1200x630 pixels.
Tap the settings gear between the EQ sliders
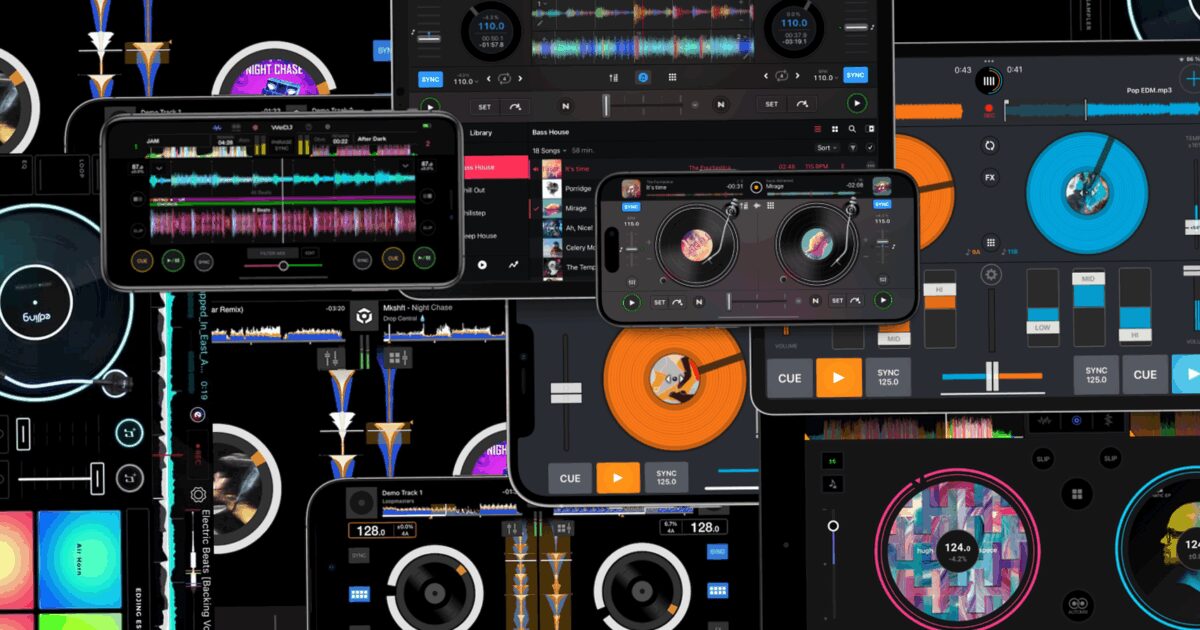pyautogui.click(x=991, y=274)
